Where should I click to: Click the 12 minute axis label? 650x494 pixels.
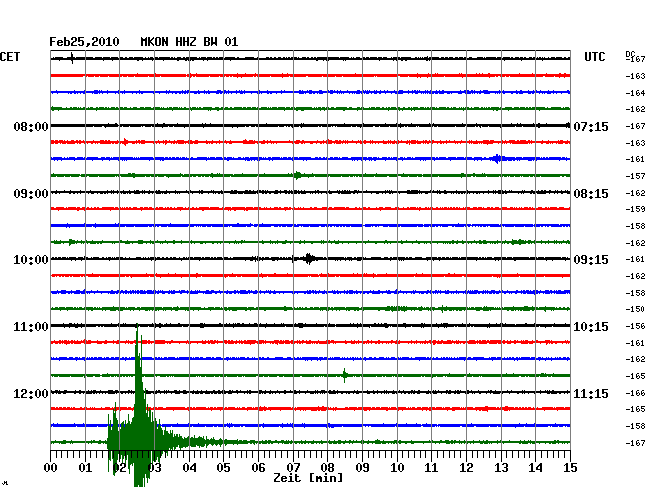(x=466, y=468)
